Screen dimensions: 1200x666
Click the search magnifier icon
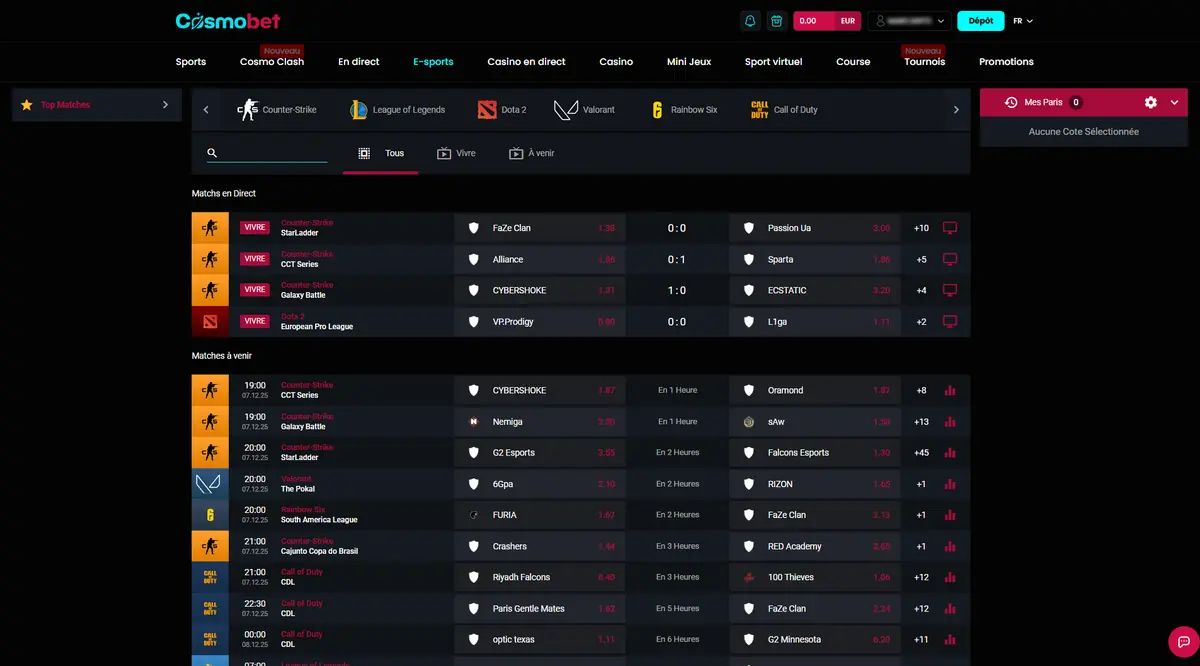pyautogui.click(x=212, y=153)
